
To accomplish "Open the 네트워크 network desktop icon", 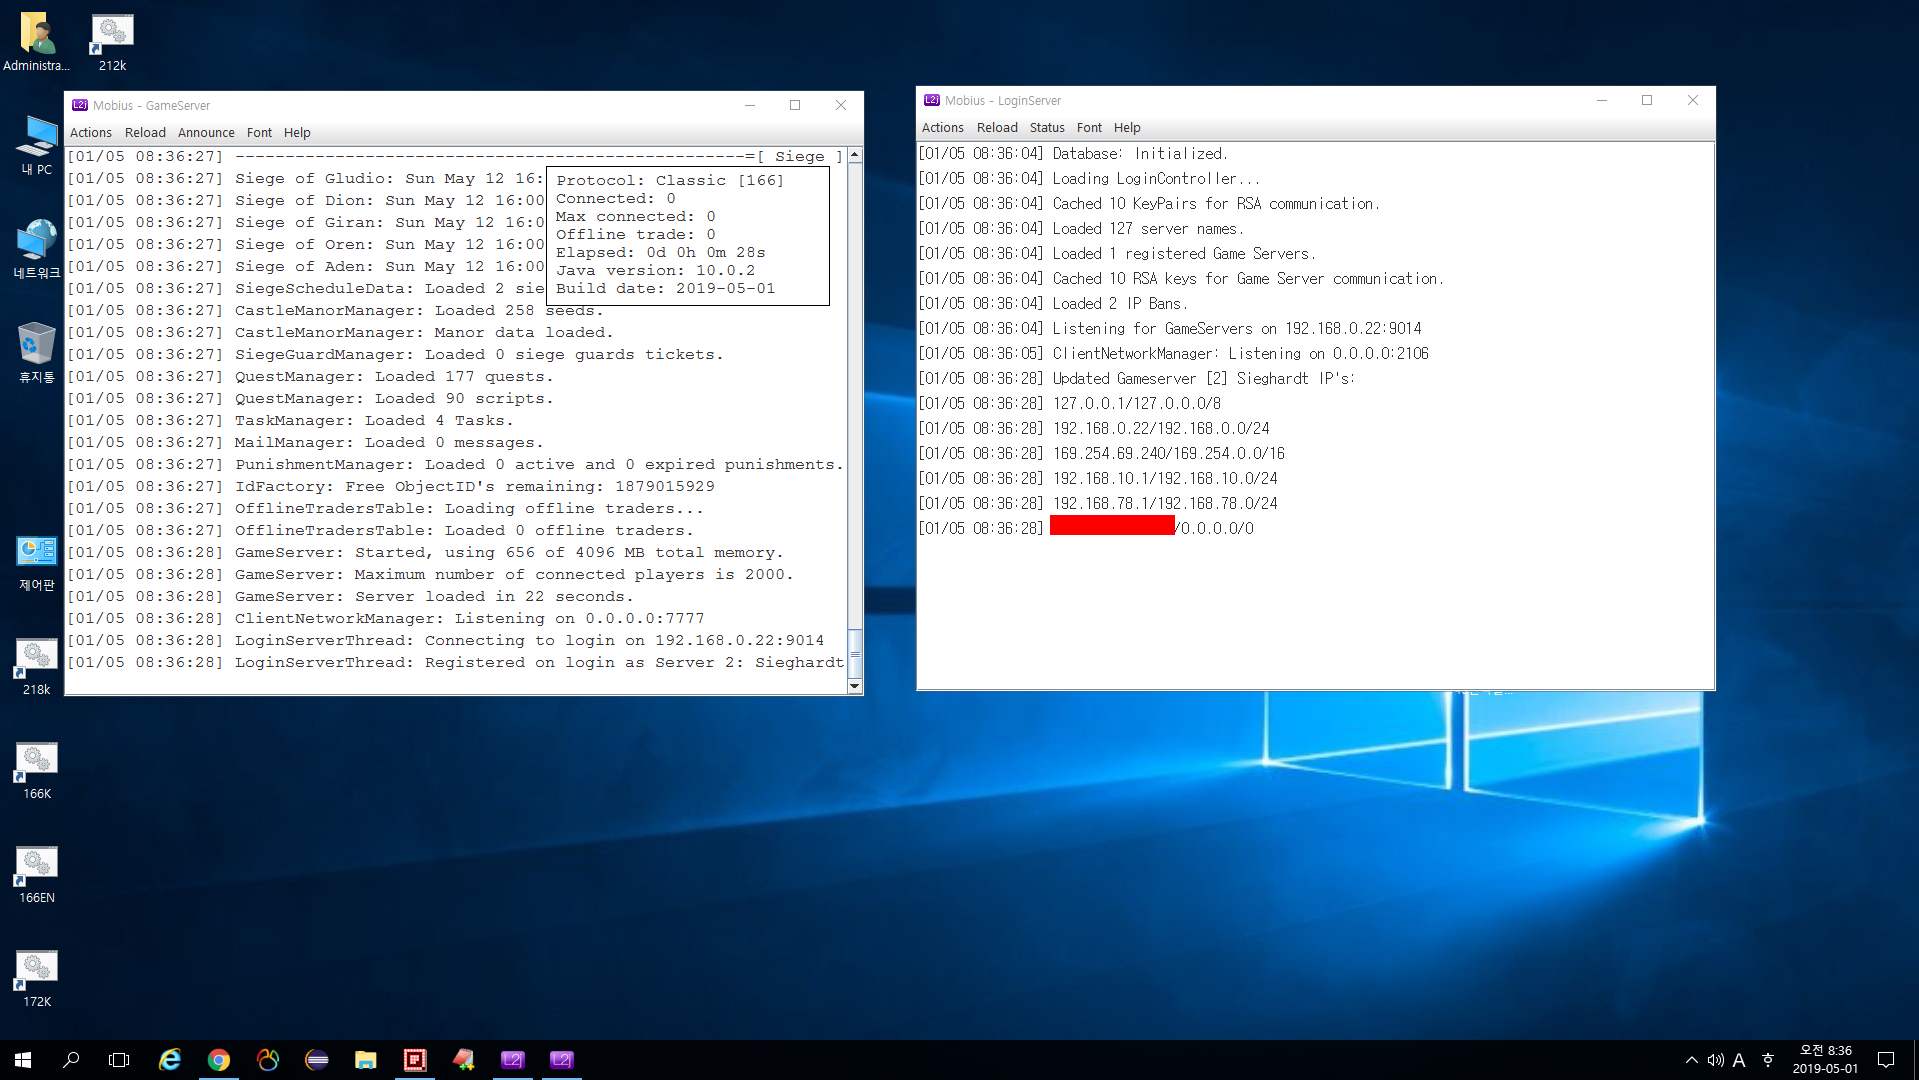I will tap(37, 249).
